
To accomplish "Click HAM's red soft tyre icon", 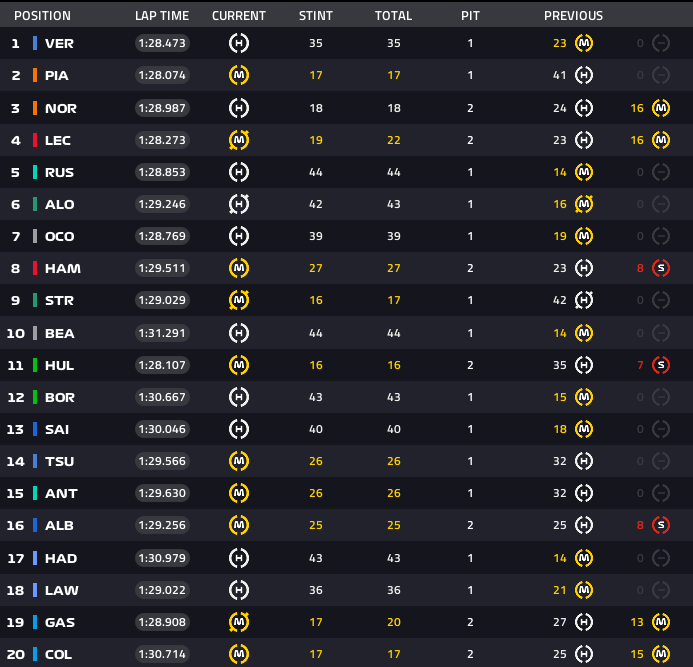I will (660, 268).
